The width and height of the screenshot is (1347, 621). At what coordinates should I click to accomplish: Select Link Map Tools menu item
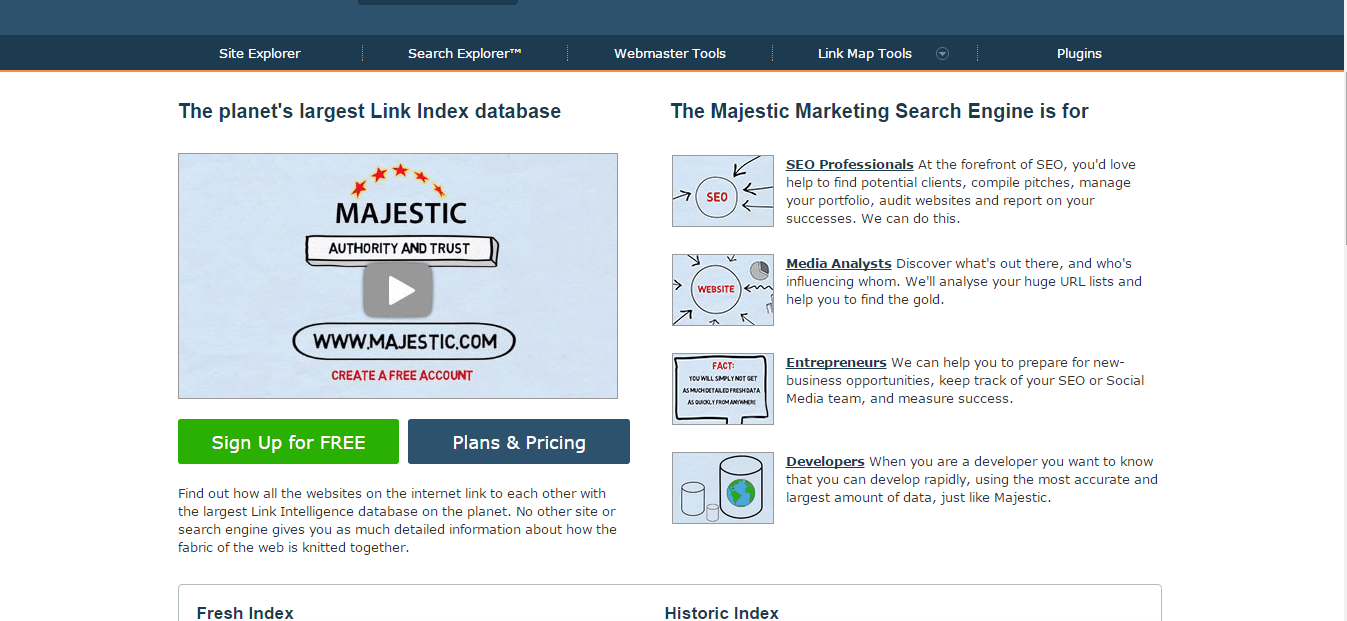pyautogui.click(x=865, y=54)
